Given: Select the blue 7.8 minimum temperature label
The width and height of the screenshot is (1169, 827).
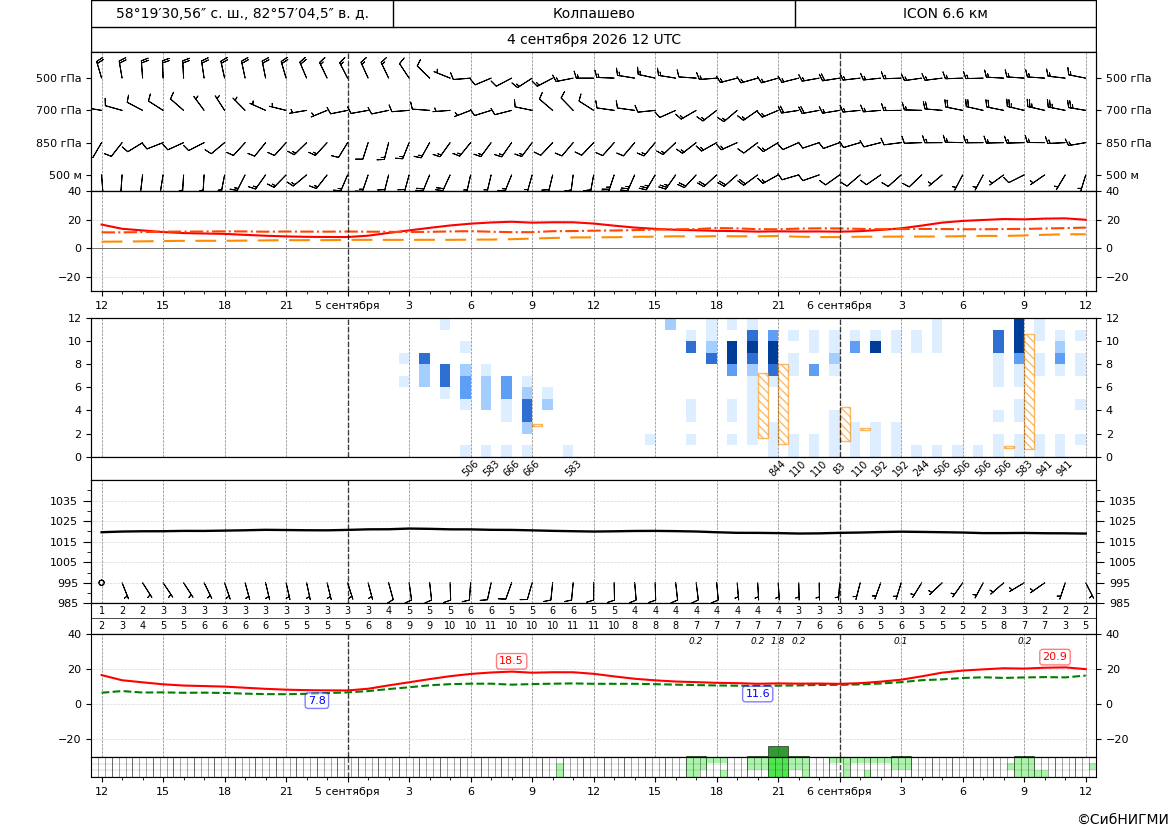Looking at the screenshot, I should (x=318, y=700).
